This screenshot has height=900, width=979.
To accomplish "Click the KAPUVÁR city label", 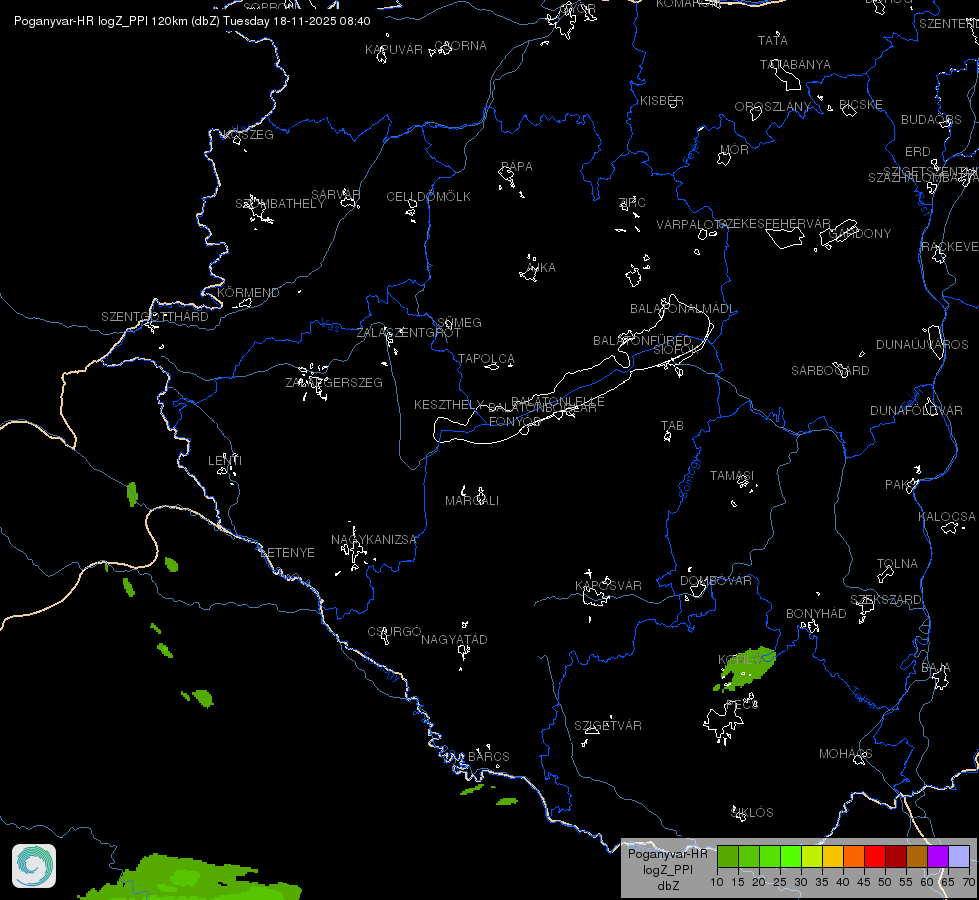I will point(394,49).
